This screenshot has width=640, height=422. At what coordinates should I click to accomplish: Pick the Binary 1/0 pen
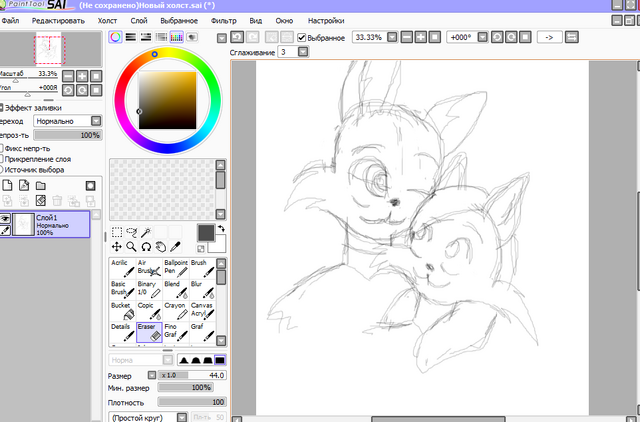(x=149, y=289)
